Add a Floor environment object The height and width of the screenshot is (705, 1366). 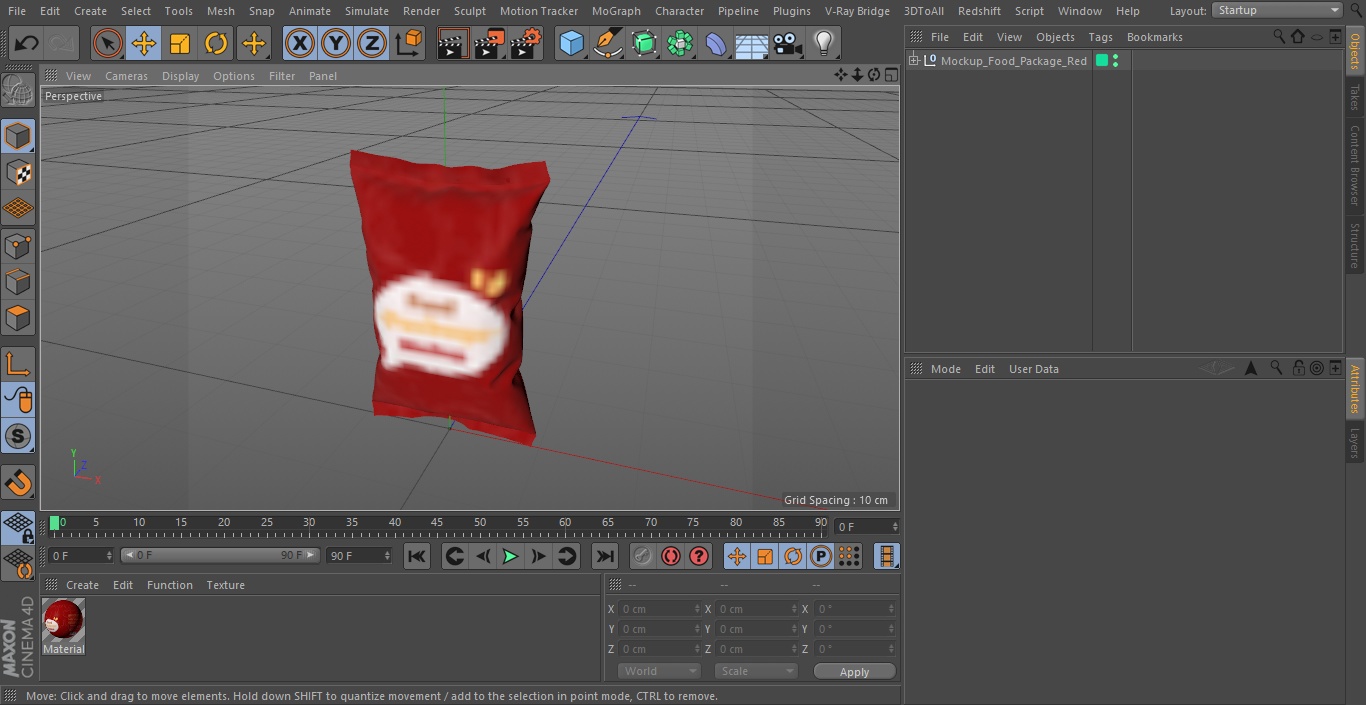pyautogui.click(x=752, y=43)
